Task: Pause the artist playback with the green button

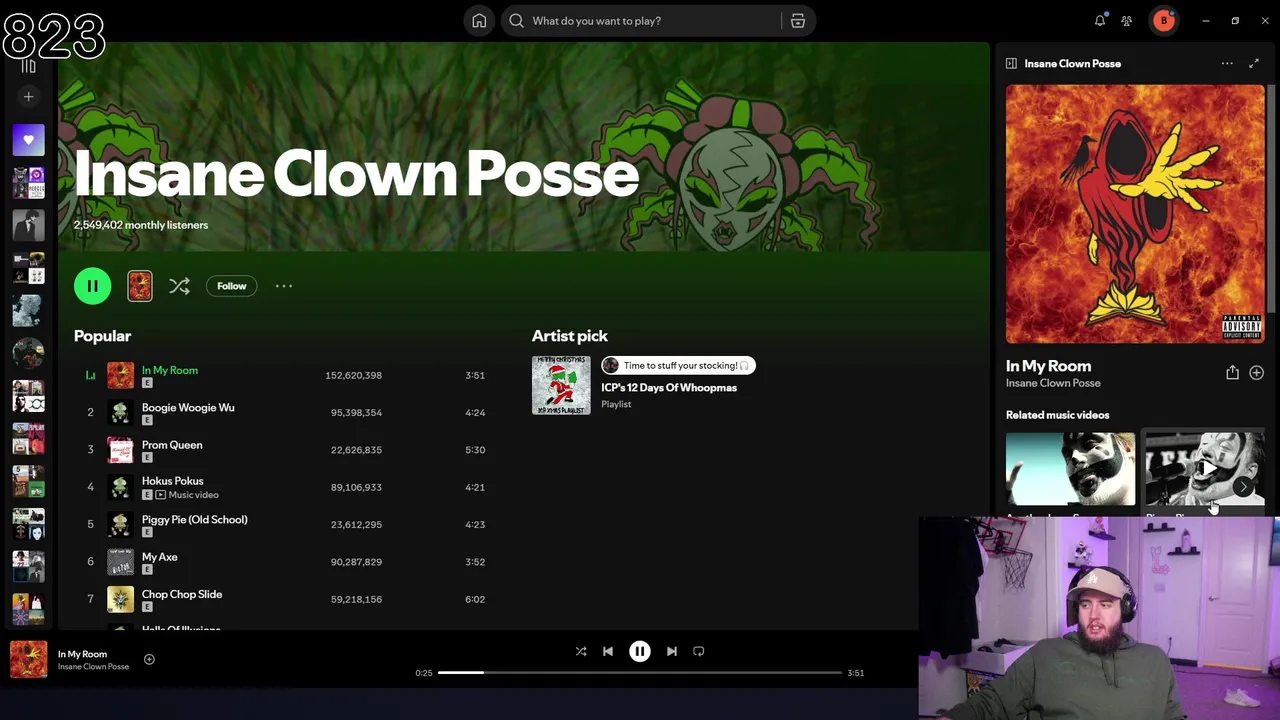Action: (x=92, y=286)
